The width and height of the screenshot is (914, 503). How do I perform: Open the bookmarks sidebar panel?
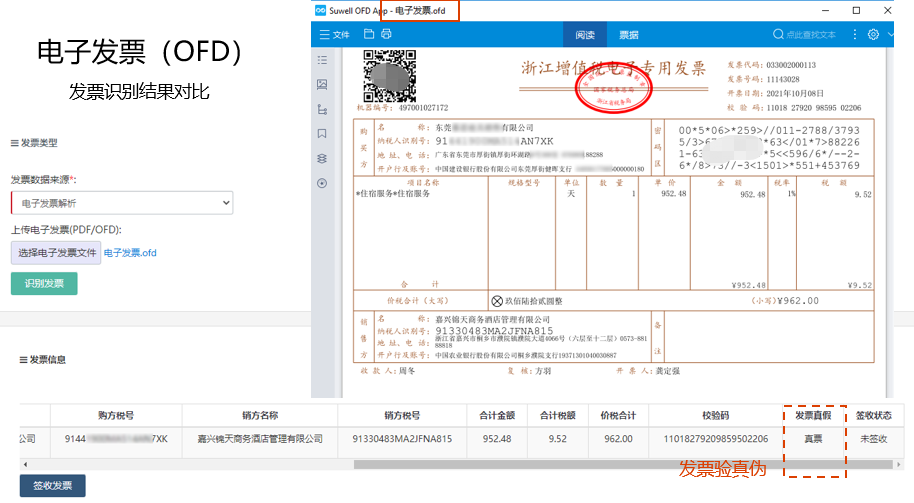322,133
